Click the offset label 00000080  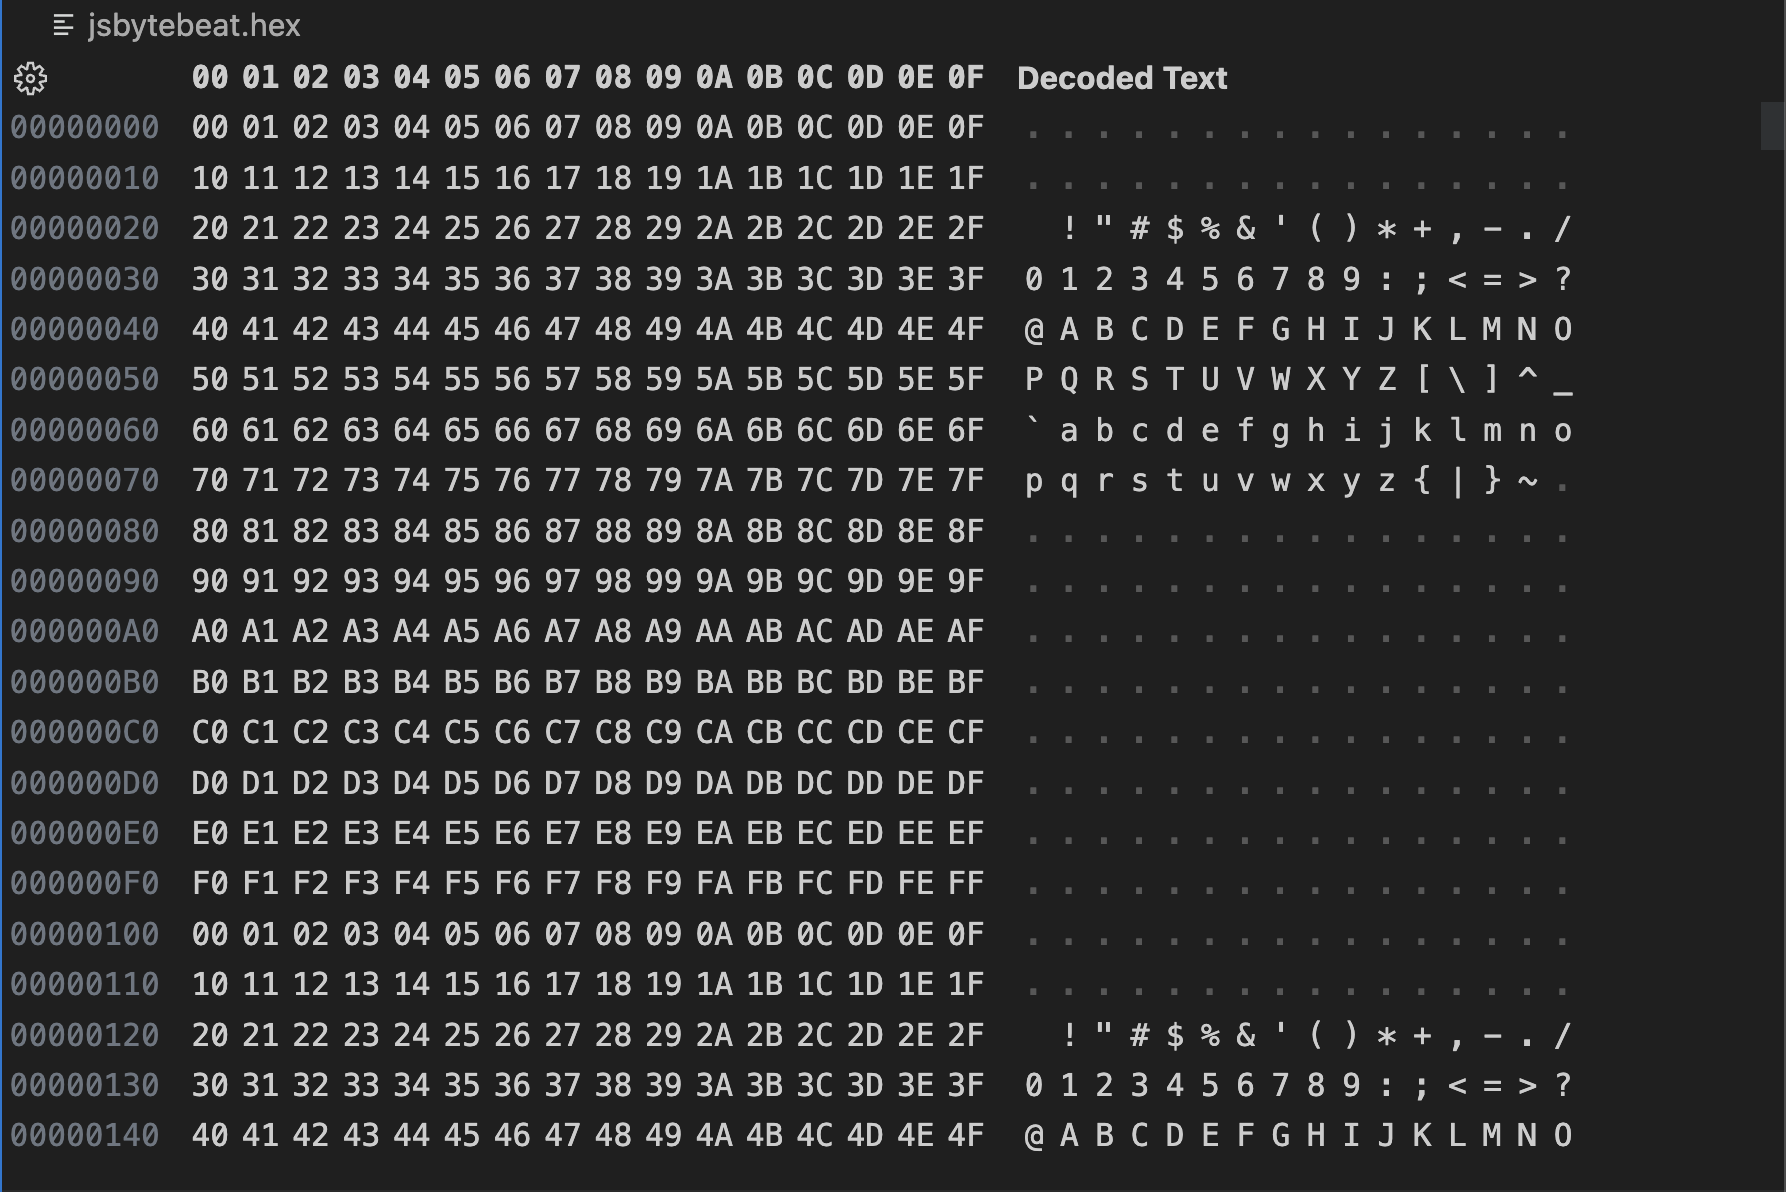pyautogui.click(x=85, y=531)
